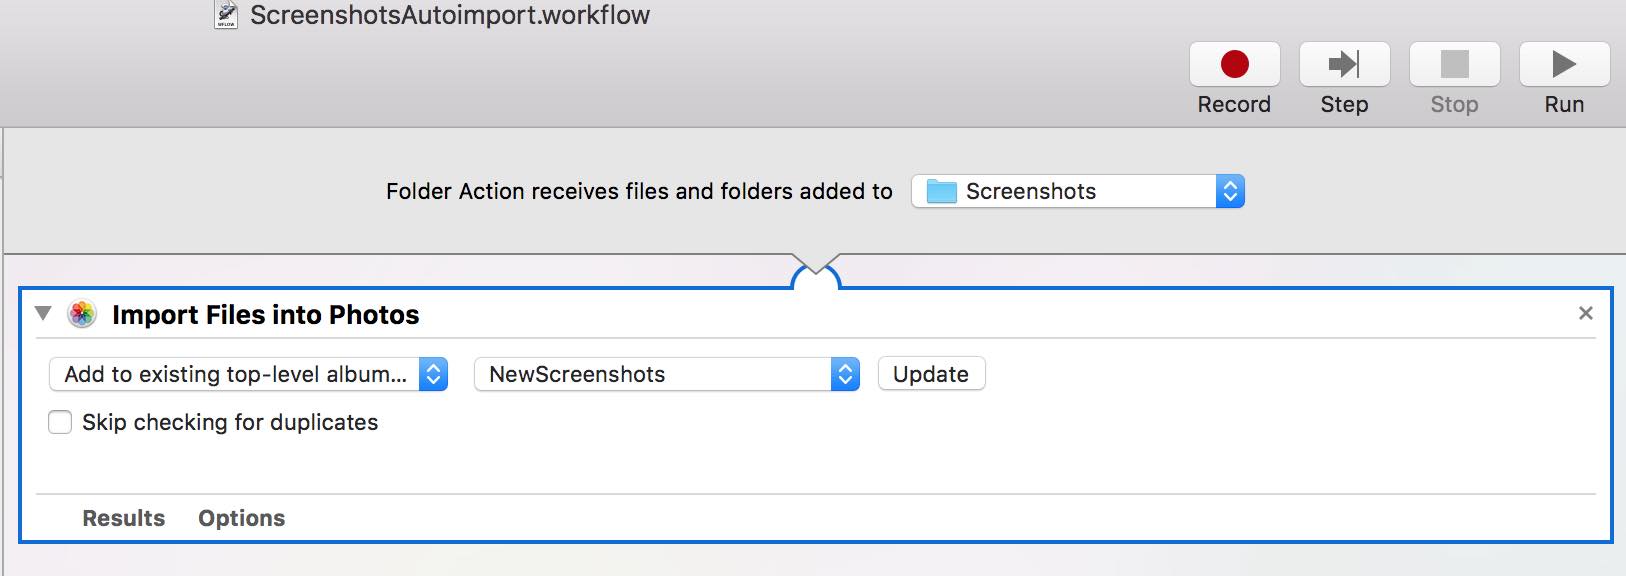Click the red Record button icon

point(1234,65)
